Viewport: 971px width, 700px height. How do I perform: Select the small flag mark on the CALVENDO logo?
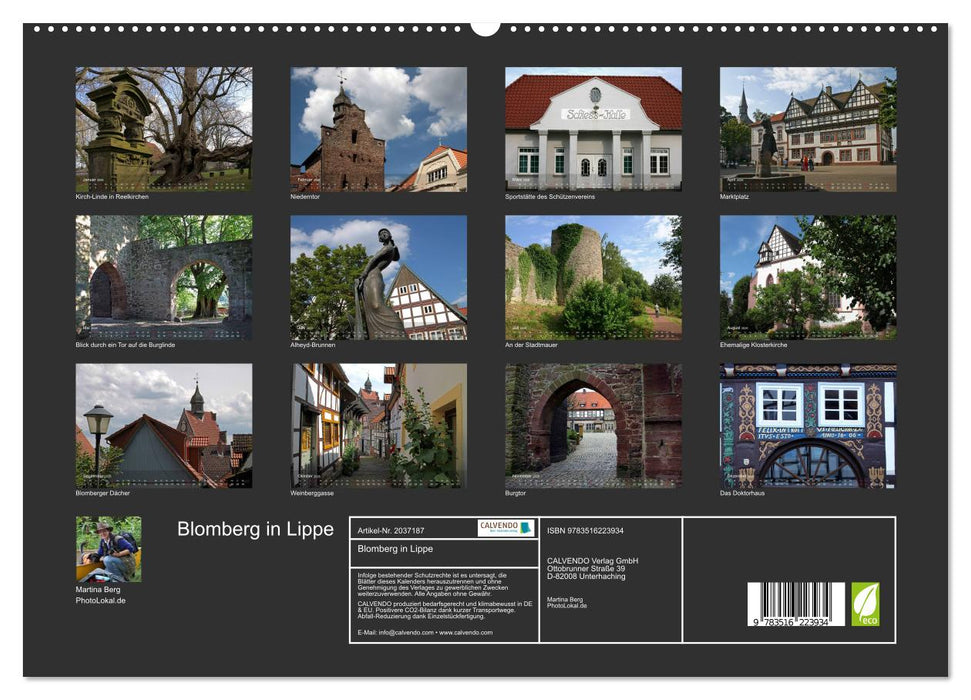tap(525, 528)
